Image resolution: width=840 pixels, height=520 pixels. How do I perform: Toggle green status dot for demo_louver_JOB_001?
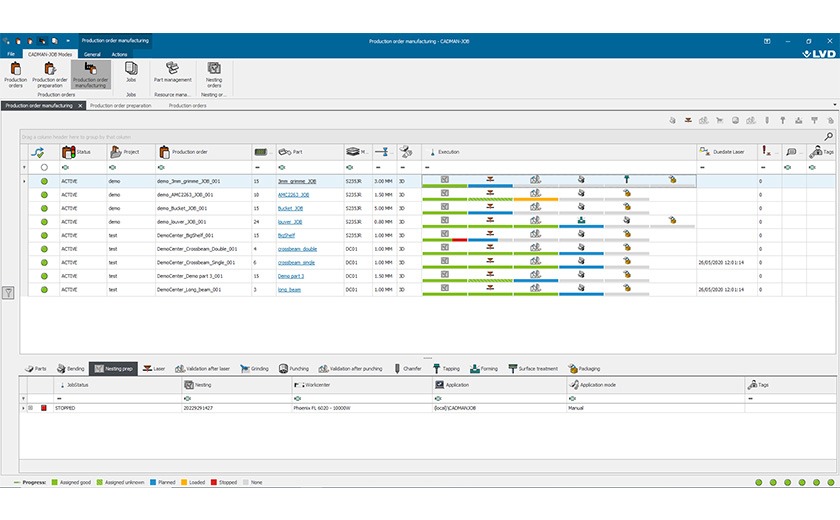(x=44, y=222)
